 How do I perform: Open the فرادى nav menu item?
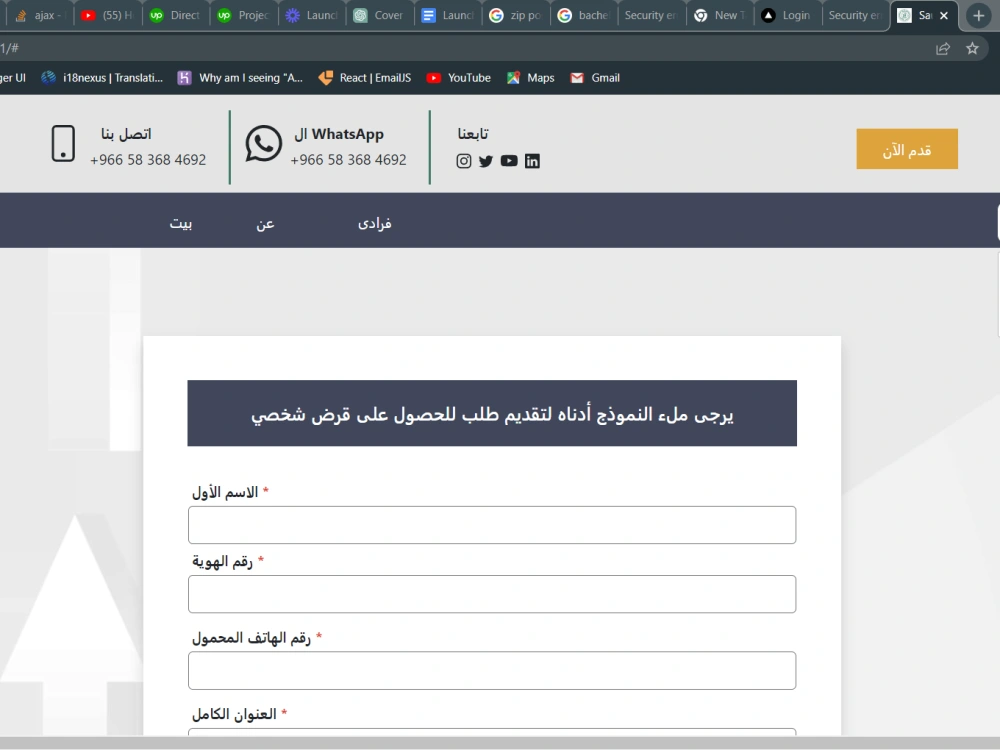click(375, 223)
